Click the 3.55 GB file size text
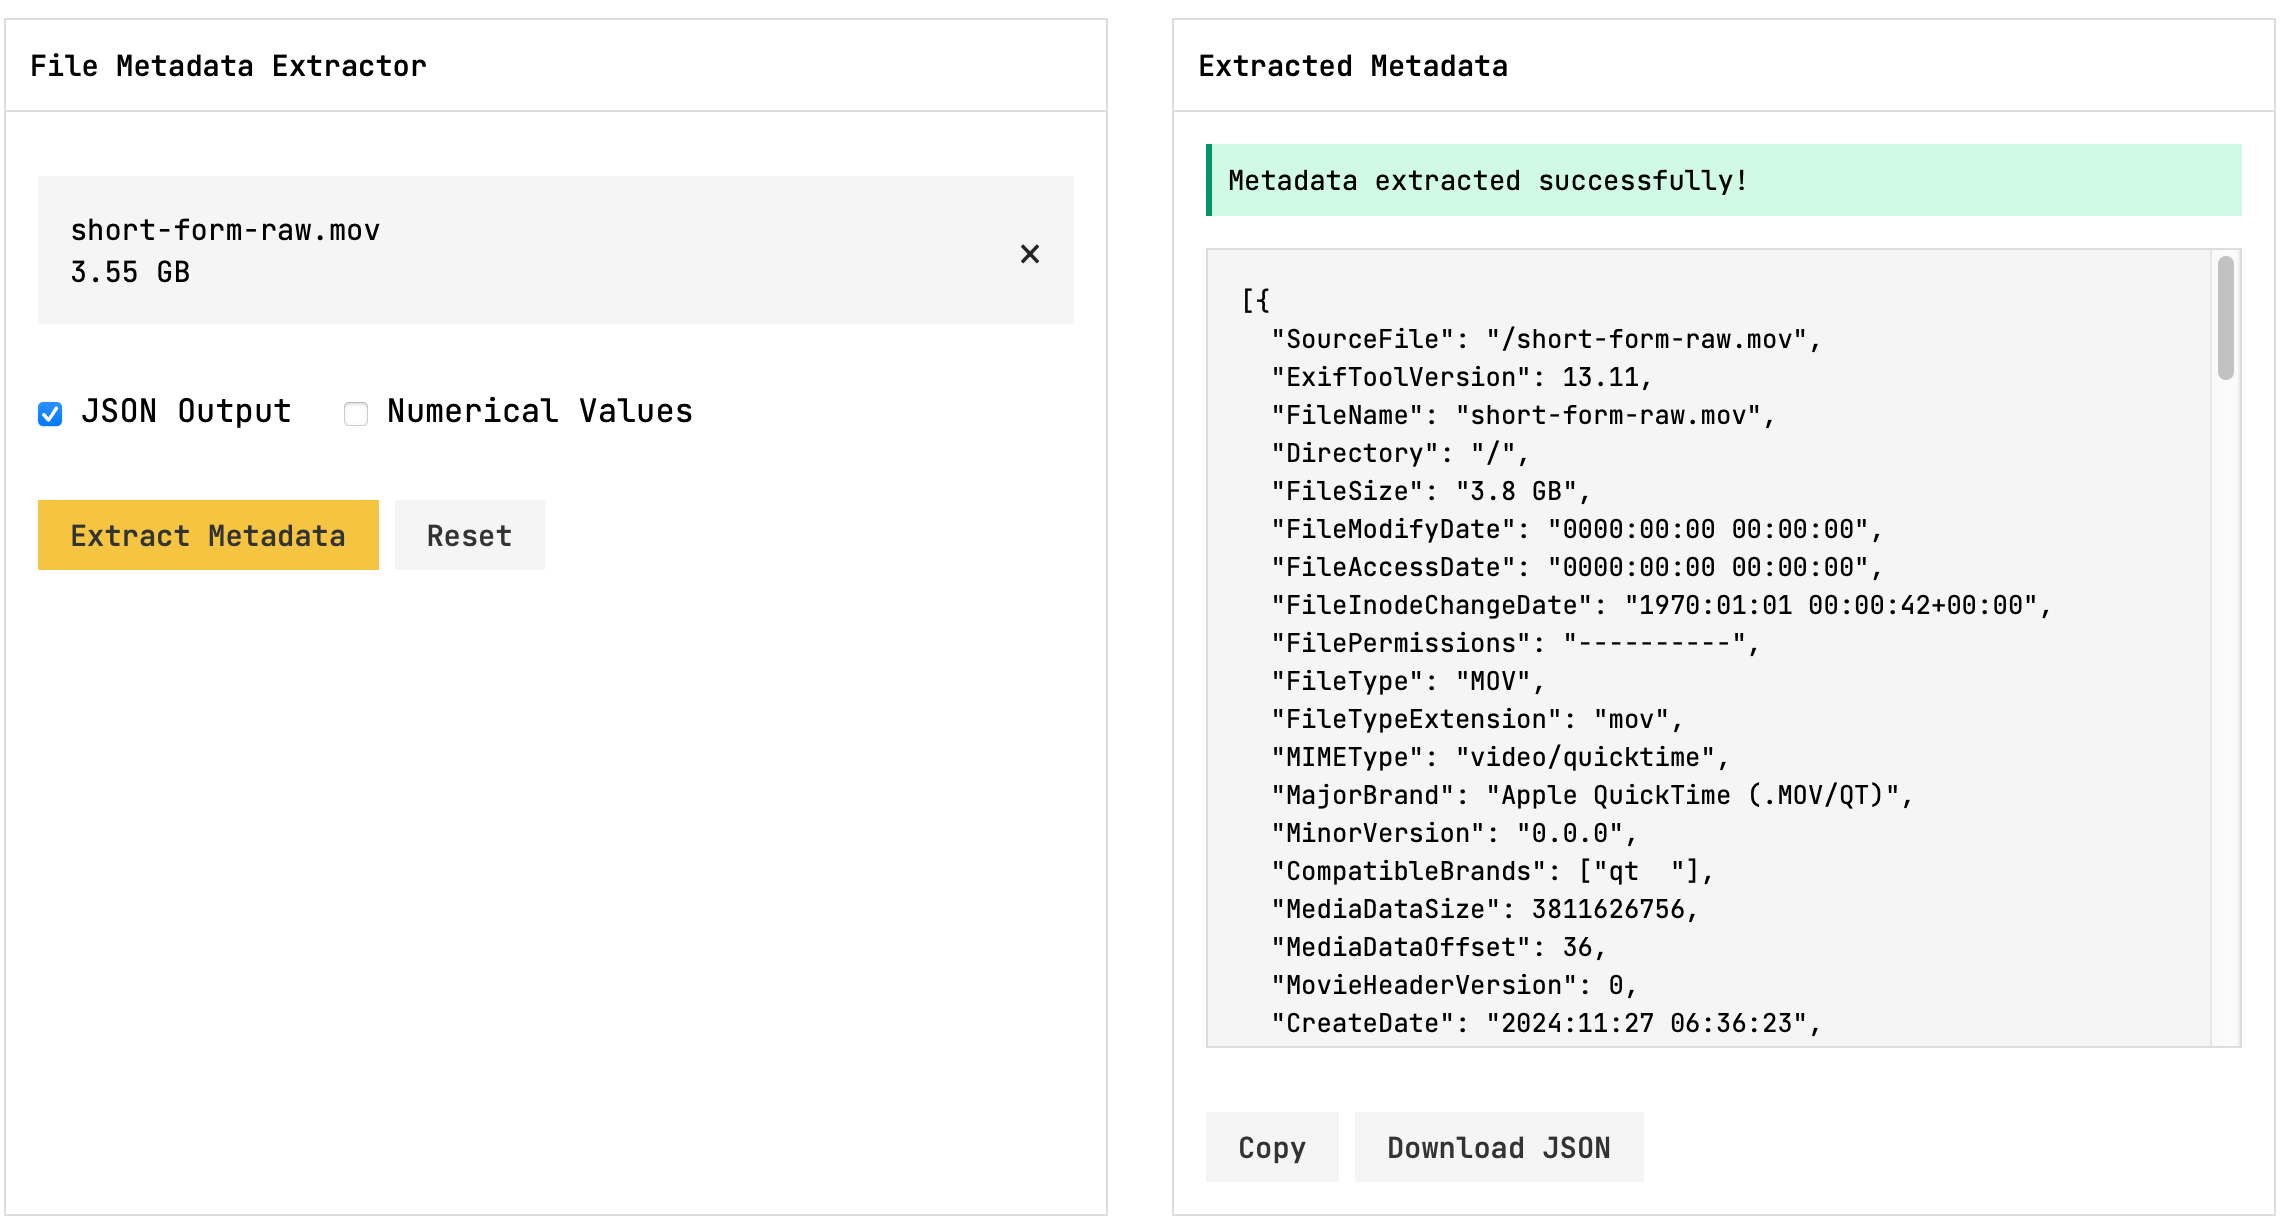 click(130, 272)
